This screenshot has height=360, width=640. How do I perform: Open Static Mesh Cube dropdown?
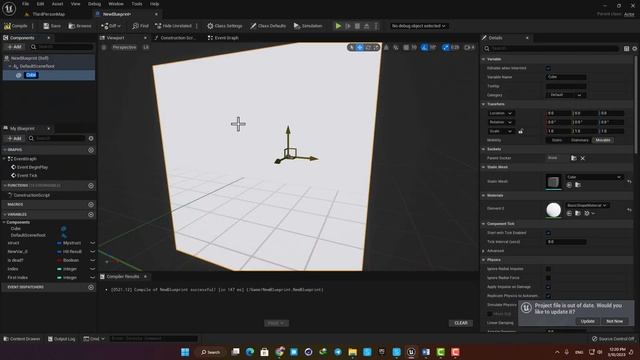pyautogui.click(x=594, y=177)
